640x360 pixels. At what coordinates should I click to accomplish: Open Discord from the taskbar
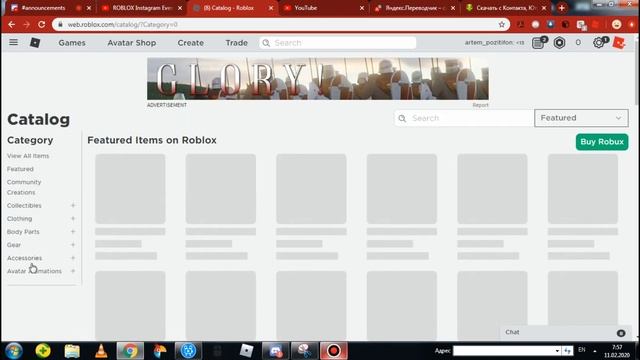click(x=276, y=351)
